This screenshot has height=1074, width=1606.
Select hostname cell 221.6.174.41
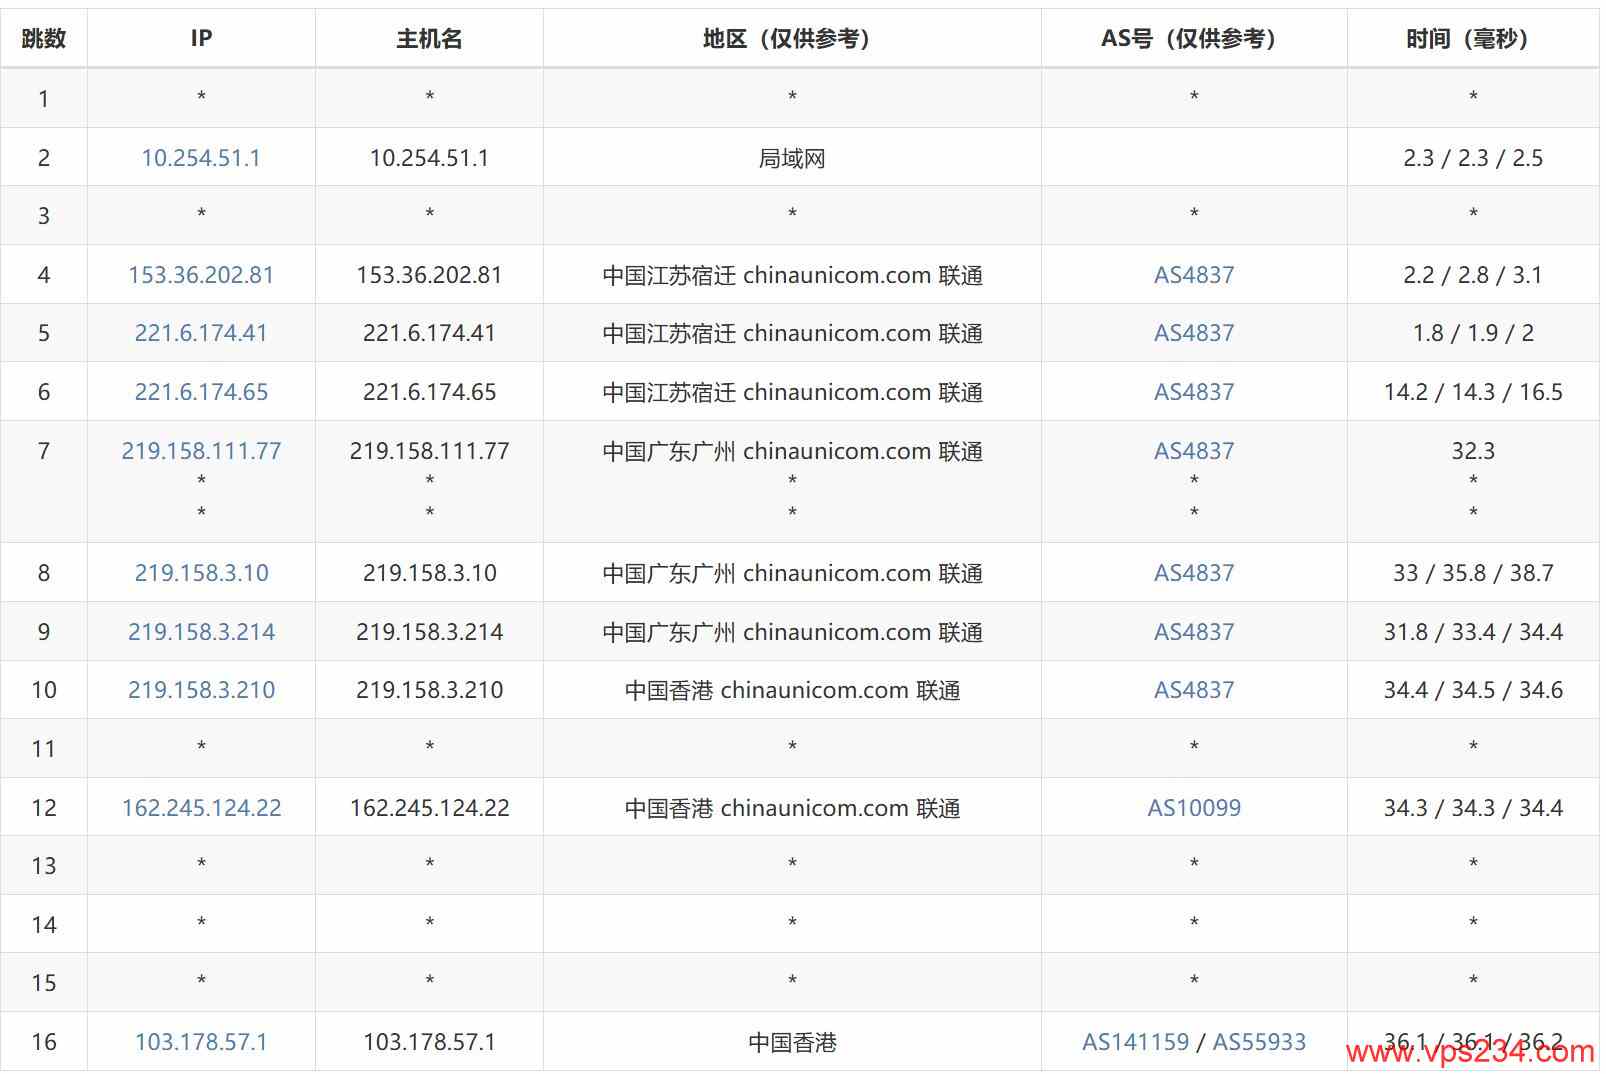click(429, 333)
